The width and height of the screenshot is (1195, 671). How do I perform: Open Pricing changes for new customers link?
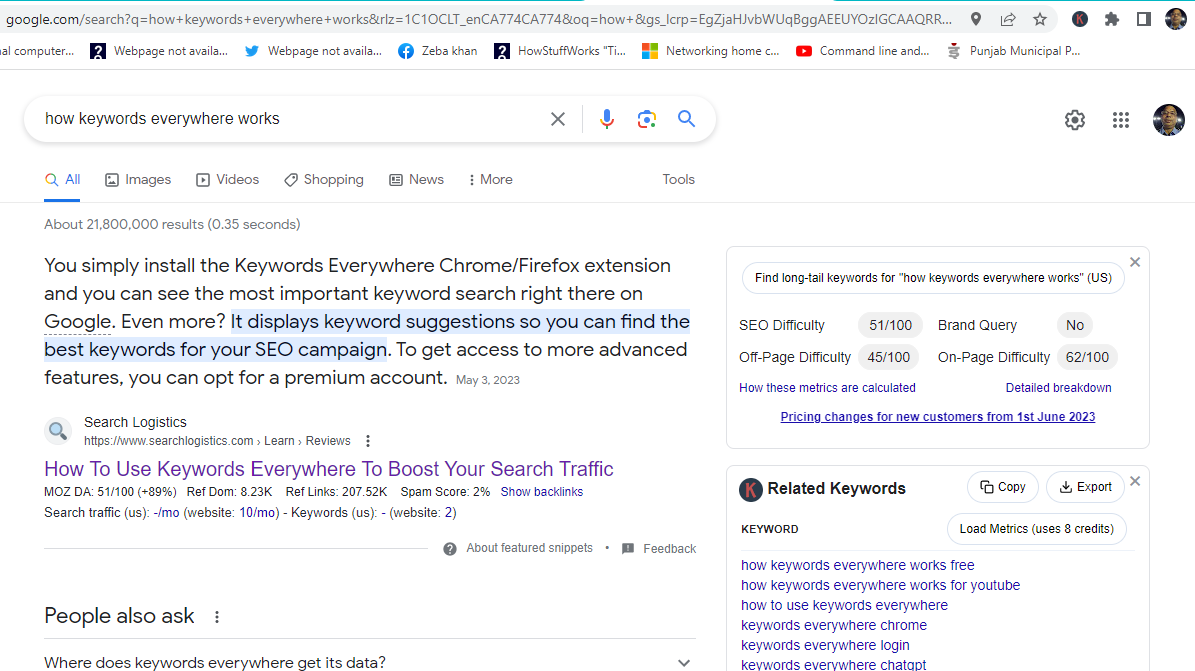point(937,416)
